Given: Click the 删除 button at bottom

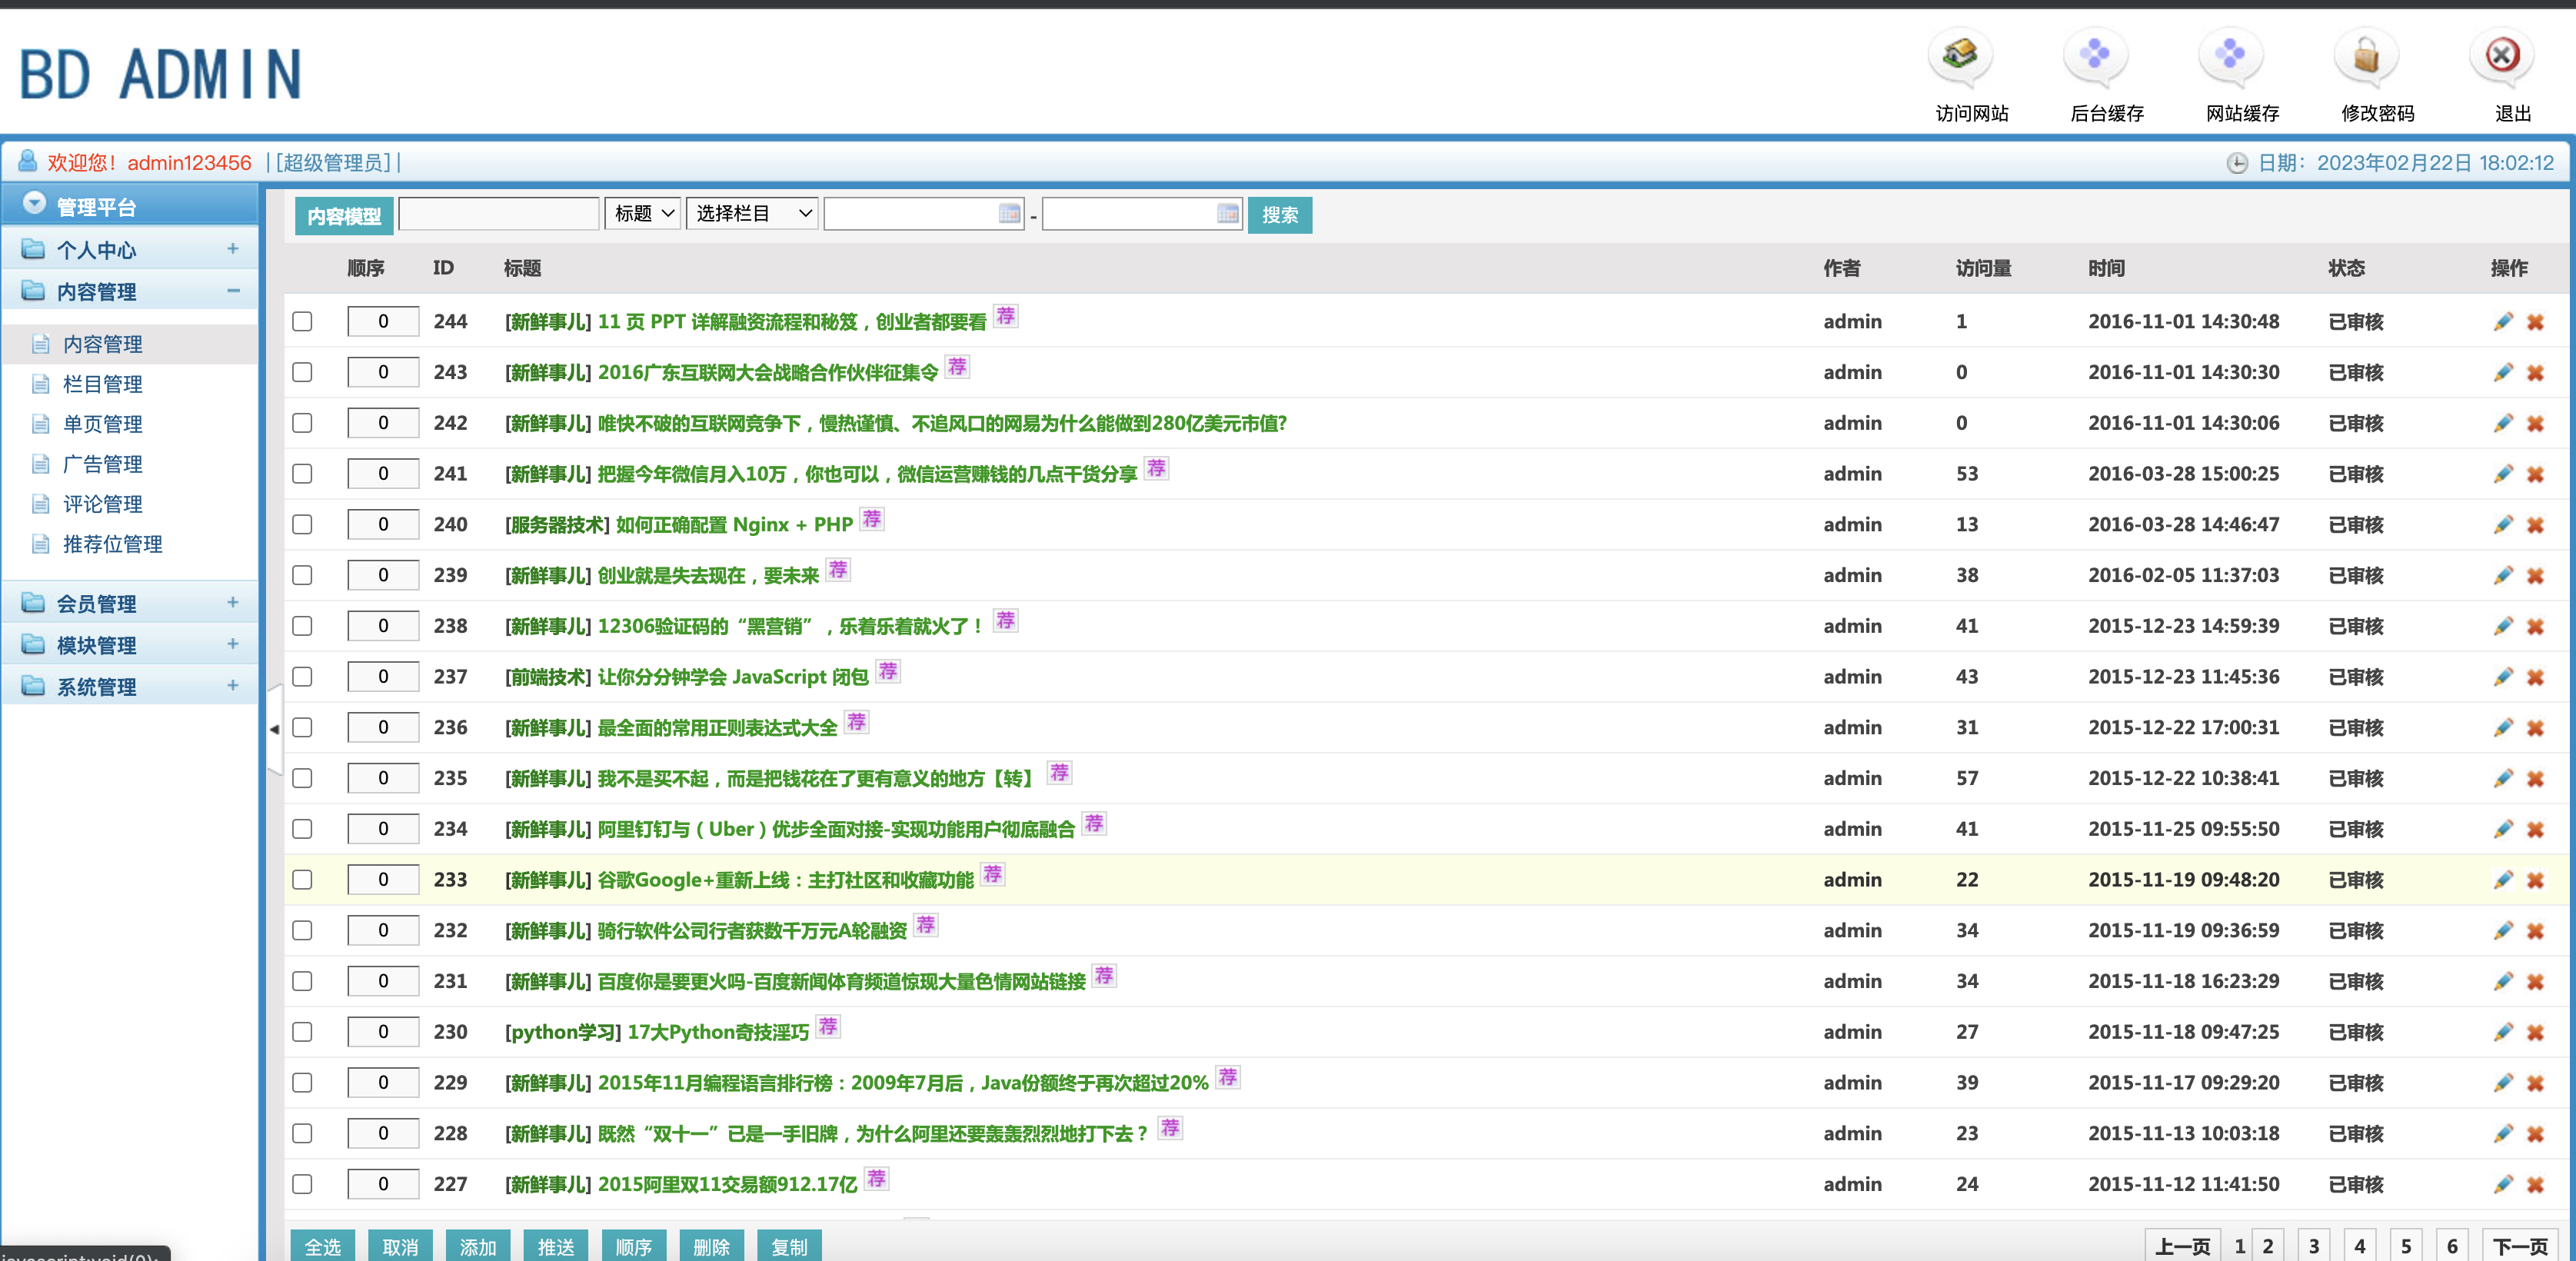Looking at the screenshot, I should (711, 1246).
